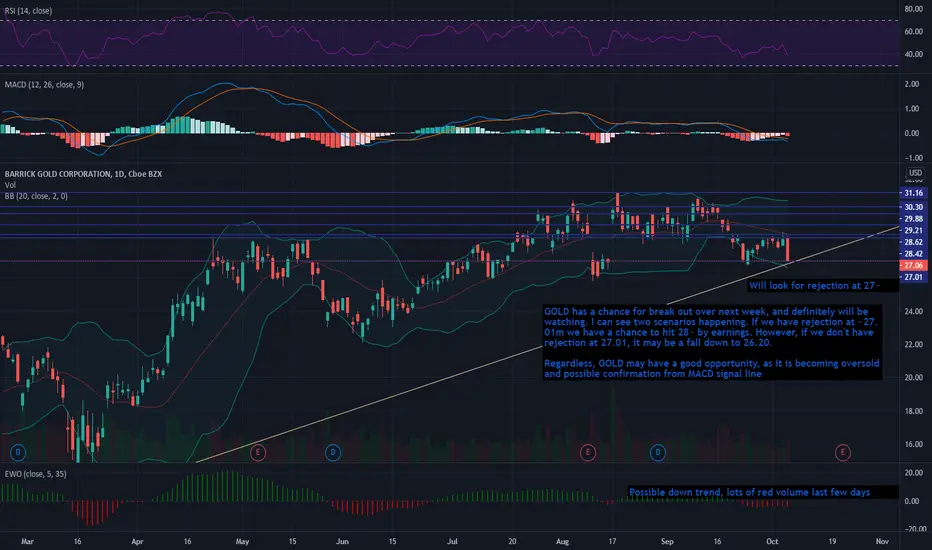The height and width of the screenshot is (550, 932).
Task: Select the BB (20, close, 2, 0) label
Action: 36,196
